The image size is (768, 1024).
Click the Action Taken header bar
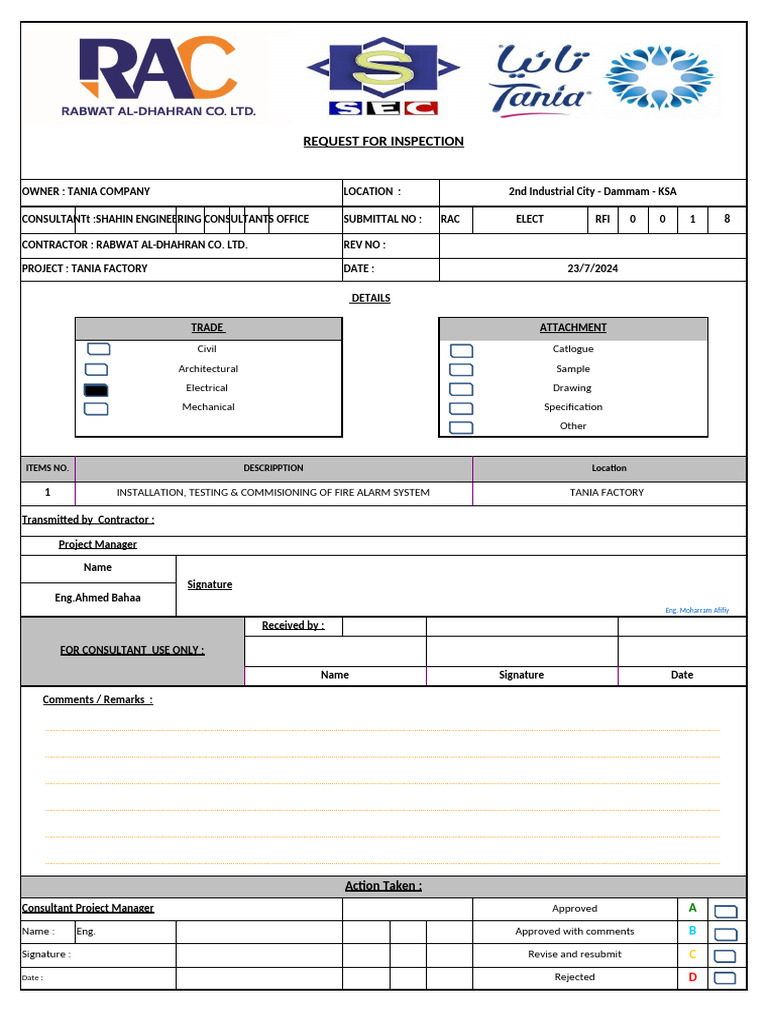tap(383, 887)
